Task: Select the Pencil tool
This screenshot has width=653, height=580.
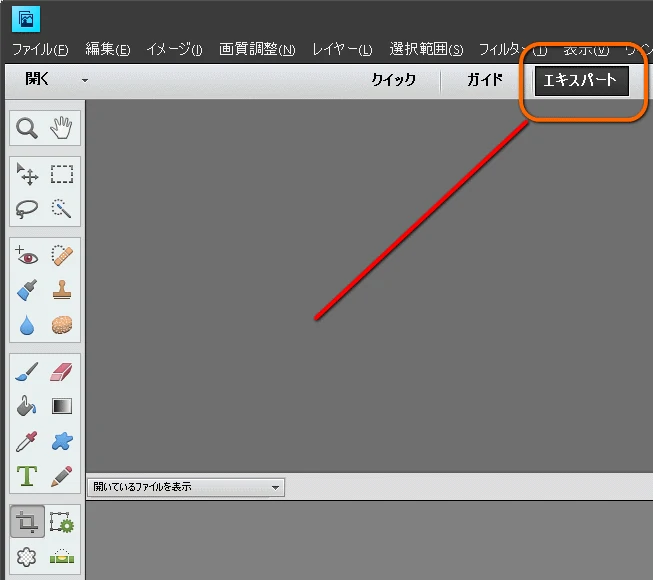Action: click(x=61, y=476)
